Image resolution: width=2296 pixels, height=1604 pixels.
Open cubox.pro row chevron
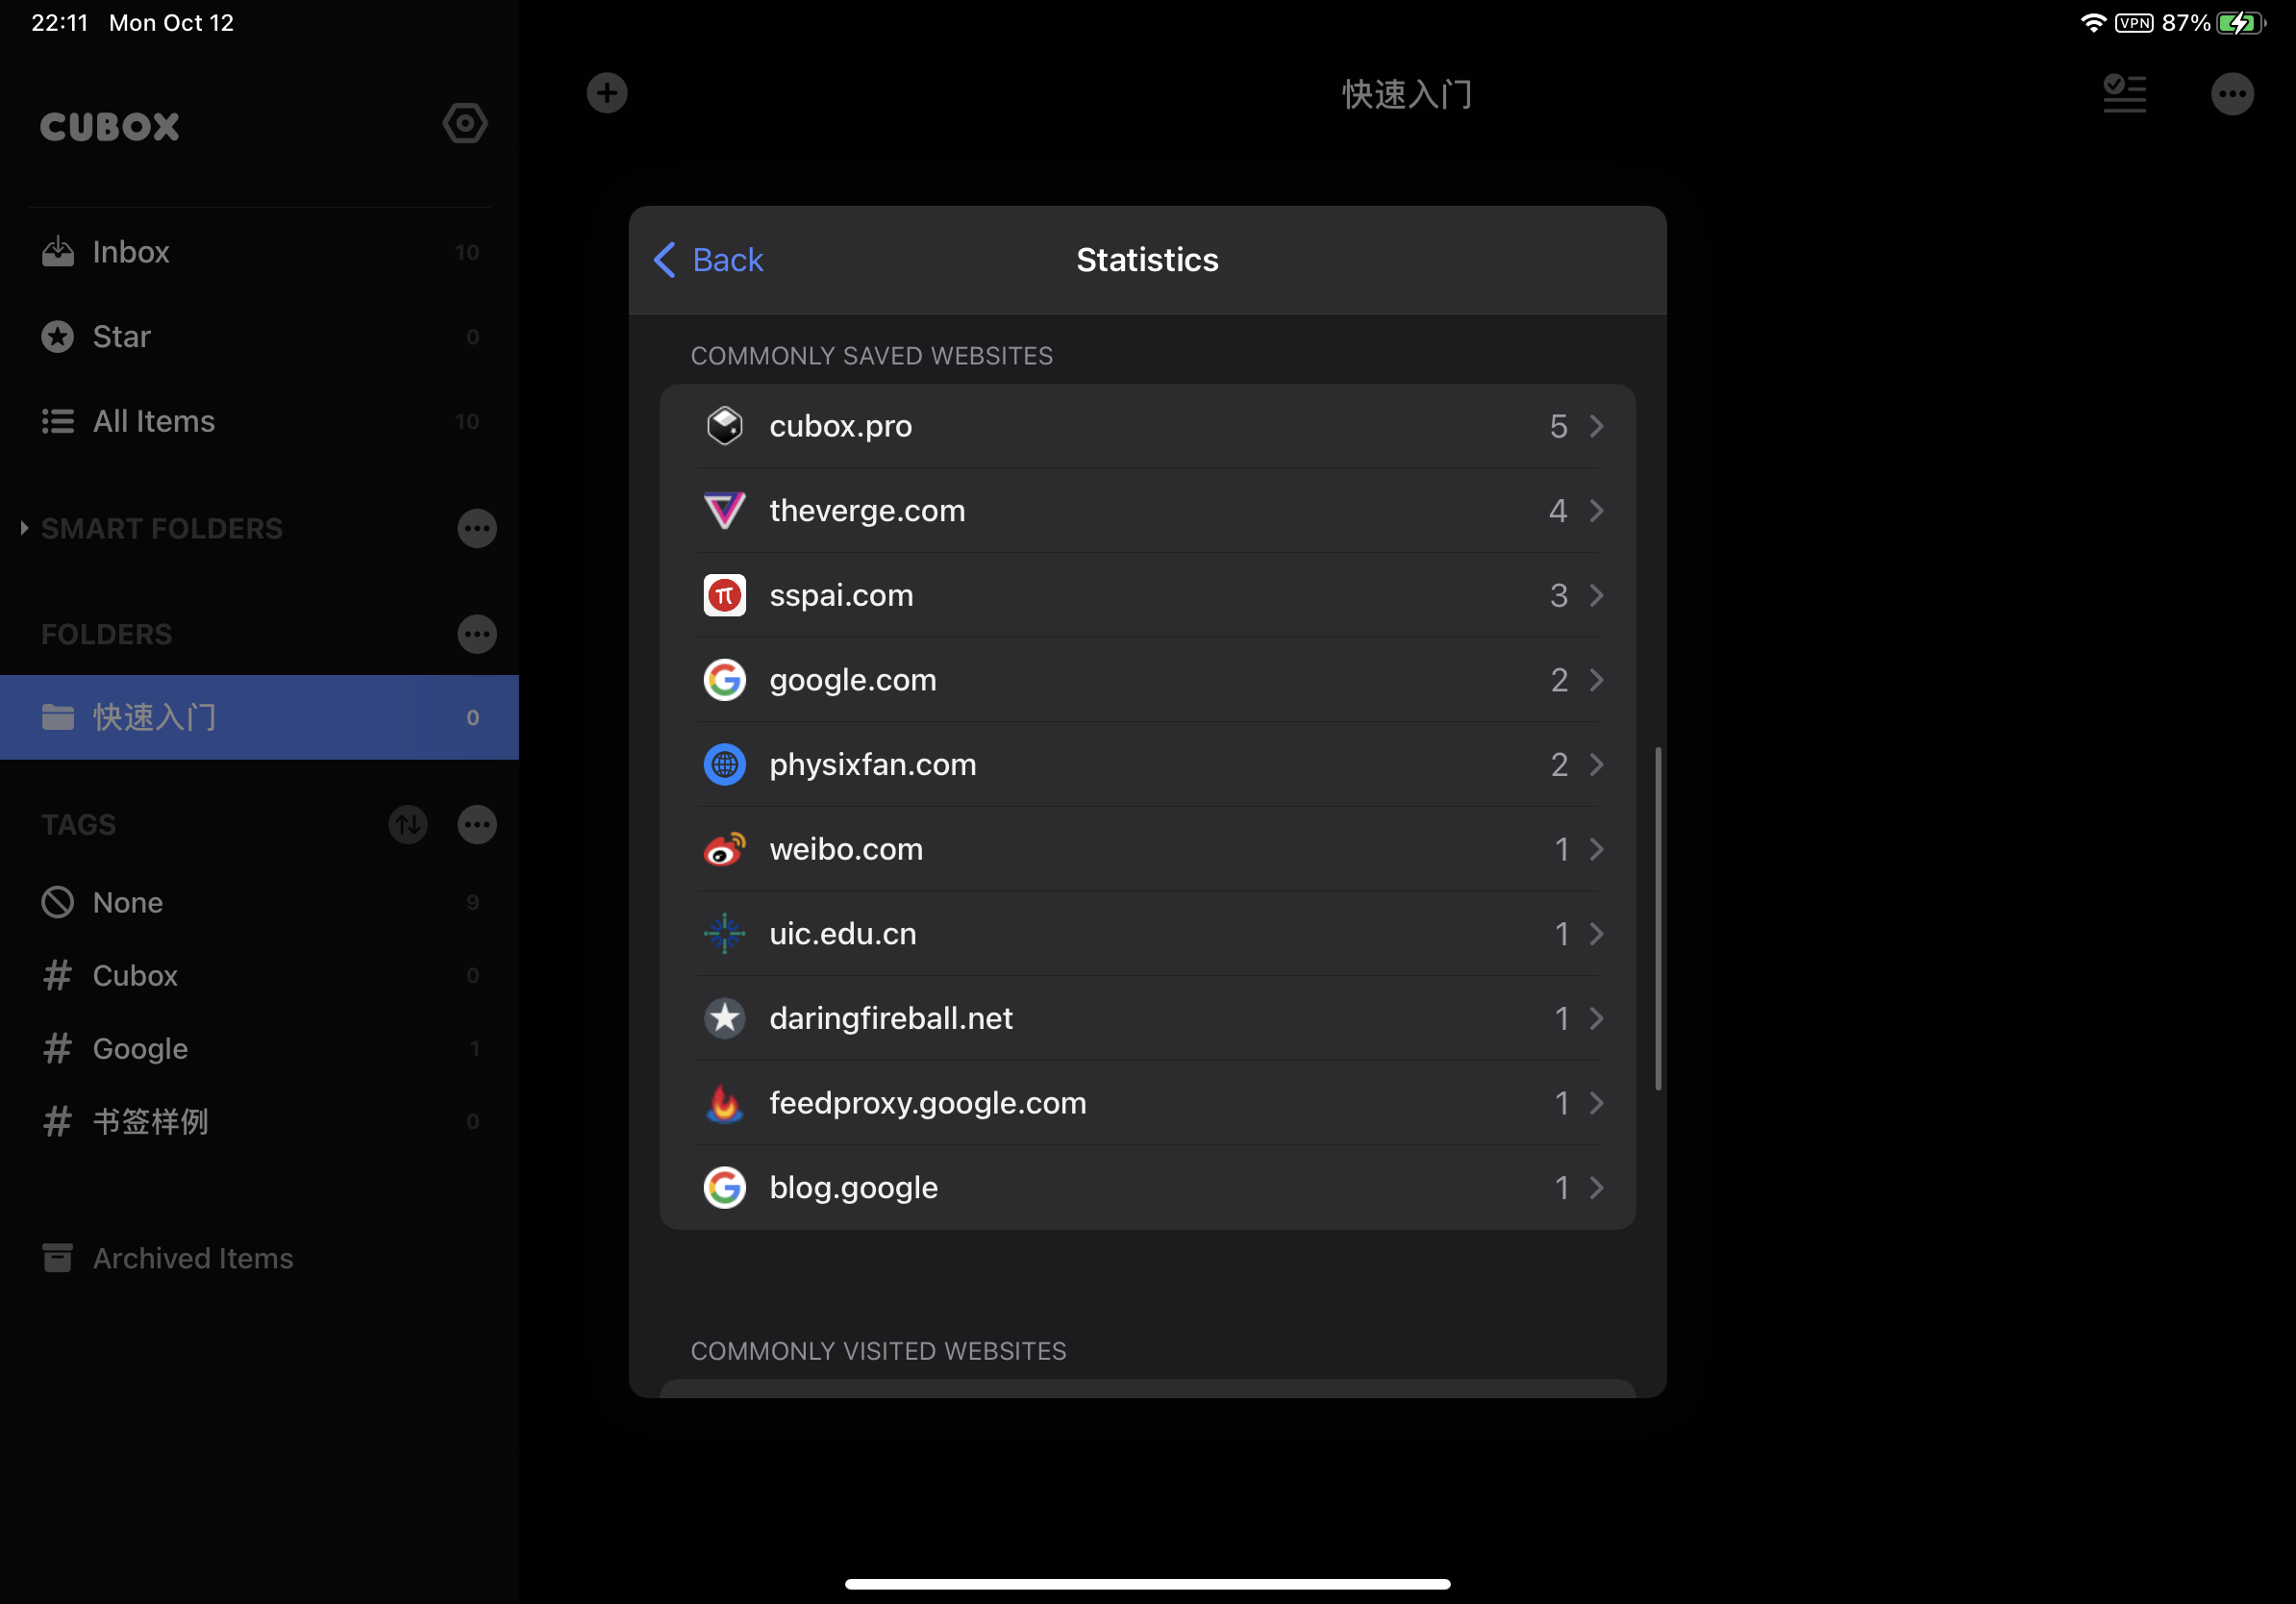(1597, 426)
